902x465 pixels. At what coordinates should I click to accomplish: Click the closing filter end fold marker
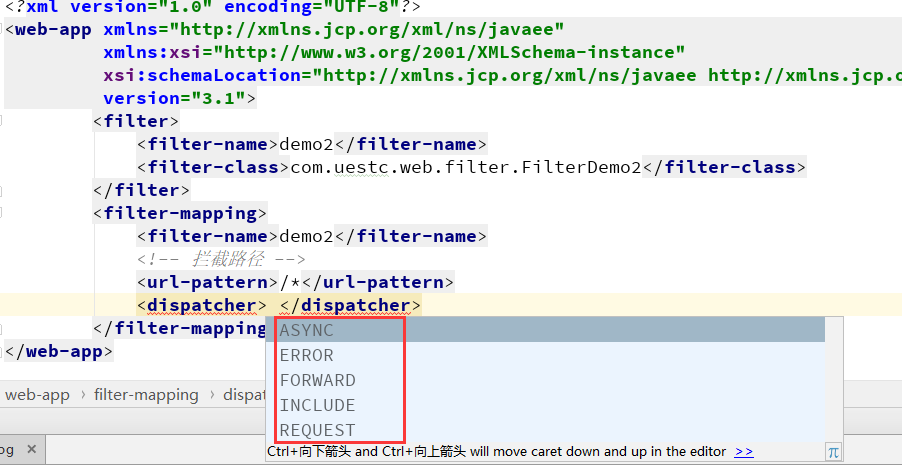2,189
